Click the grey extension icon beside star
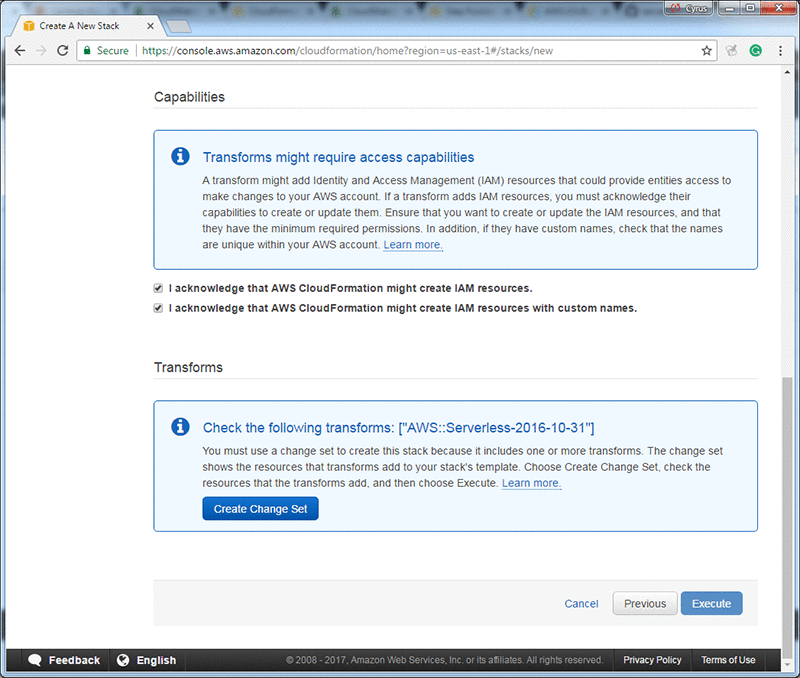Viewport: 800px width, 678px height. [732, 51]
